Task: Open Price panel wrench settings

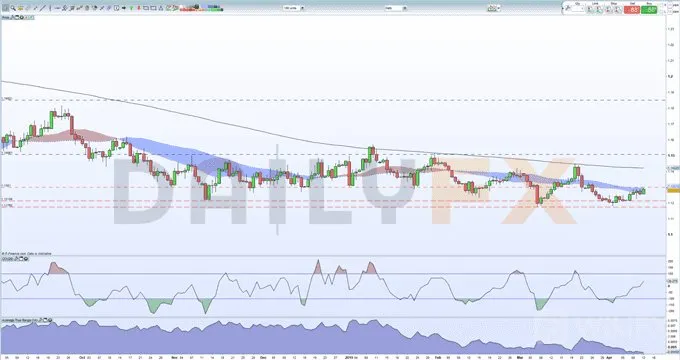Action: 13,17
